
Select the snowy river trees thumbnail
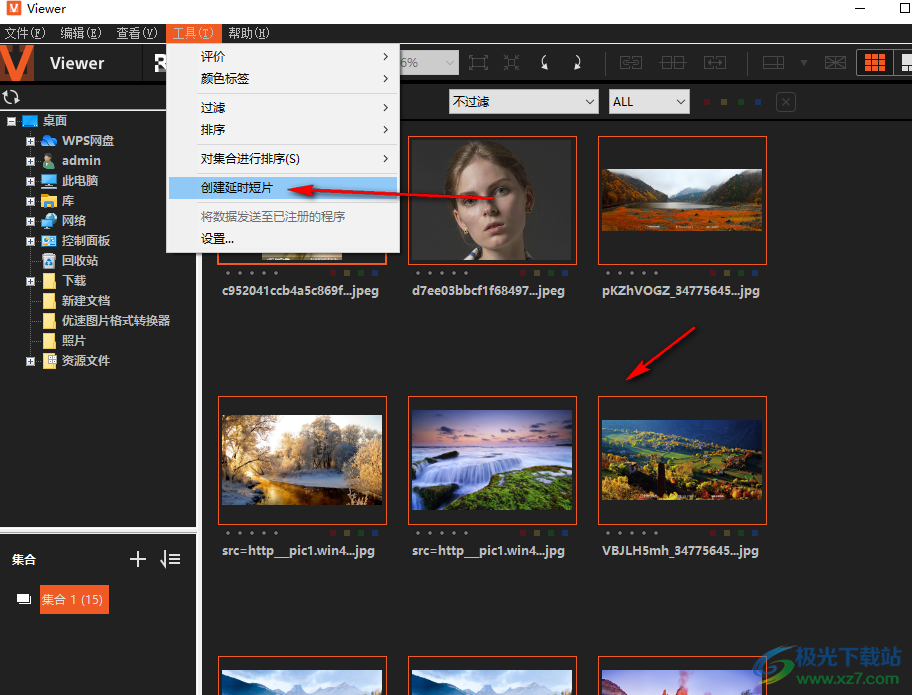pos(302,461)
